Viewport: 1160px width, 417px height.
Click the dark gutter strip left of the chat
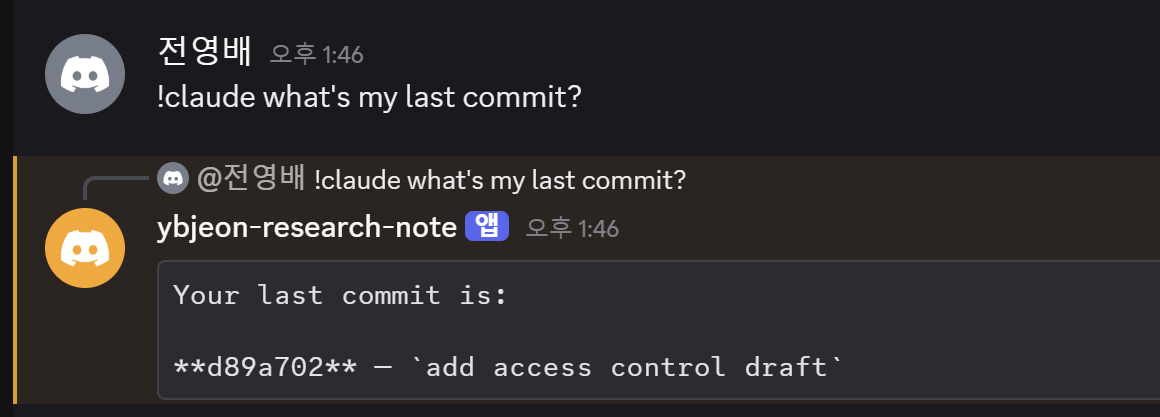tap(6, 208)
